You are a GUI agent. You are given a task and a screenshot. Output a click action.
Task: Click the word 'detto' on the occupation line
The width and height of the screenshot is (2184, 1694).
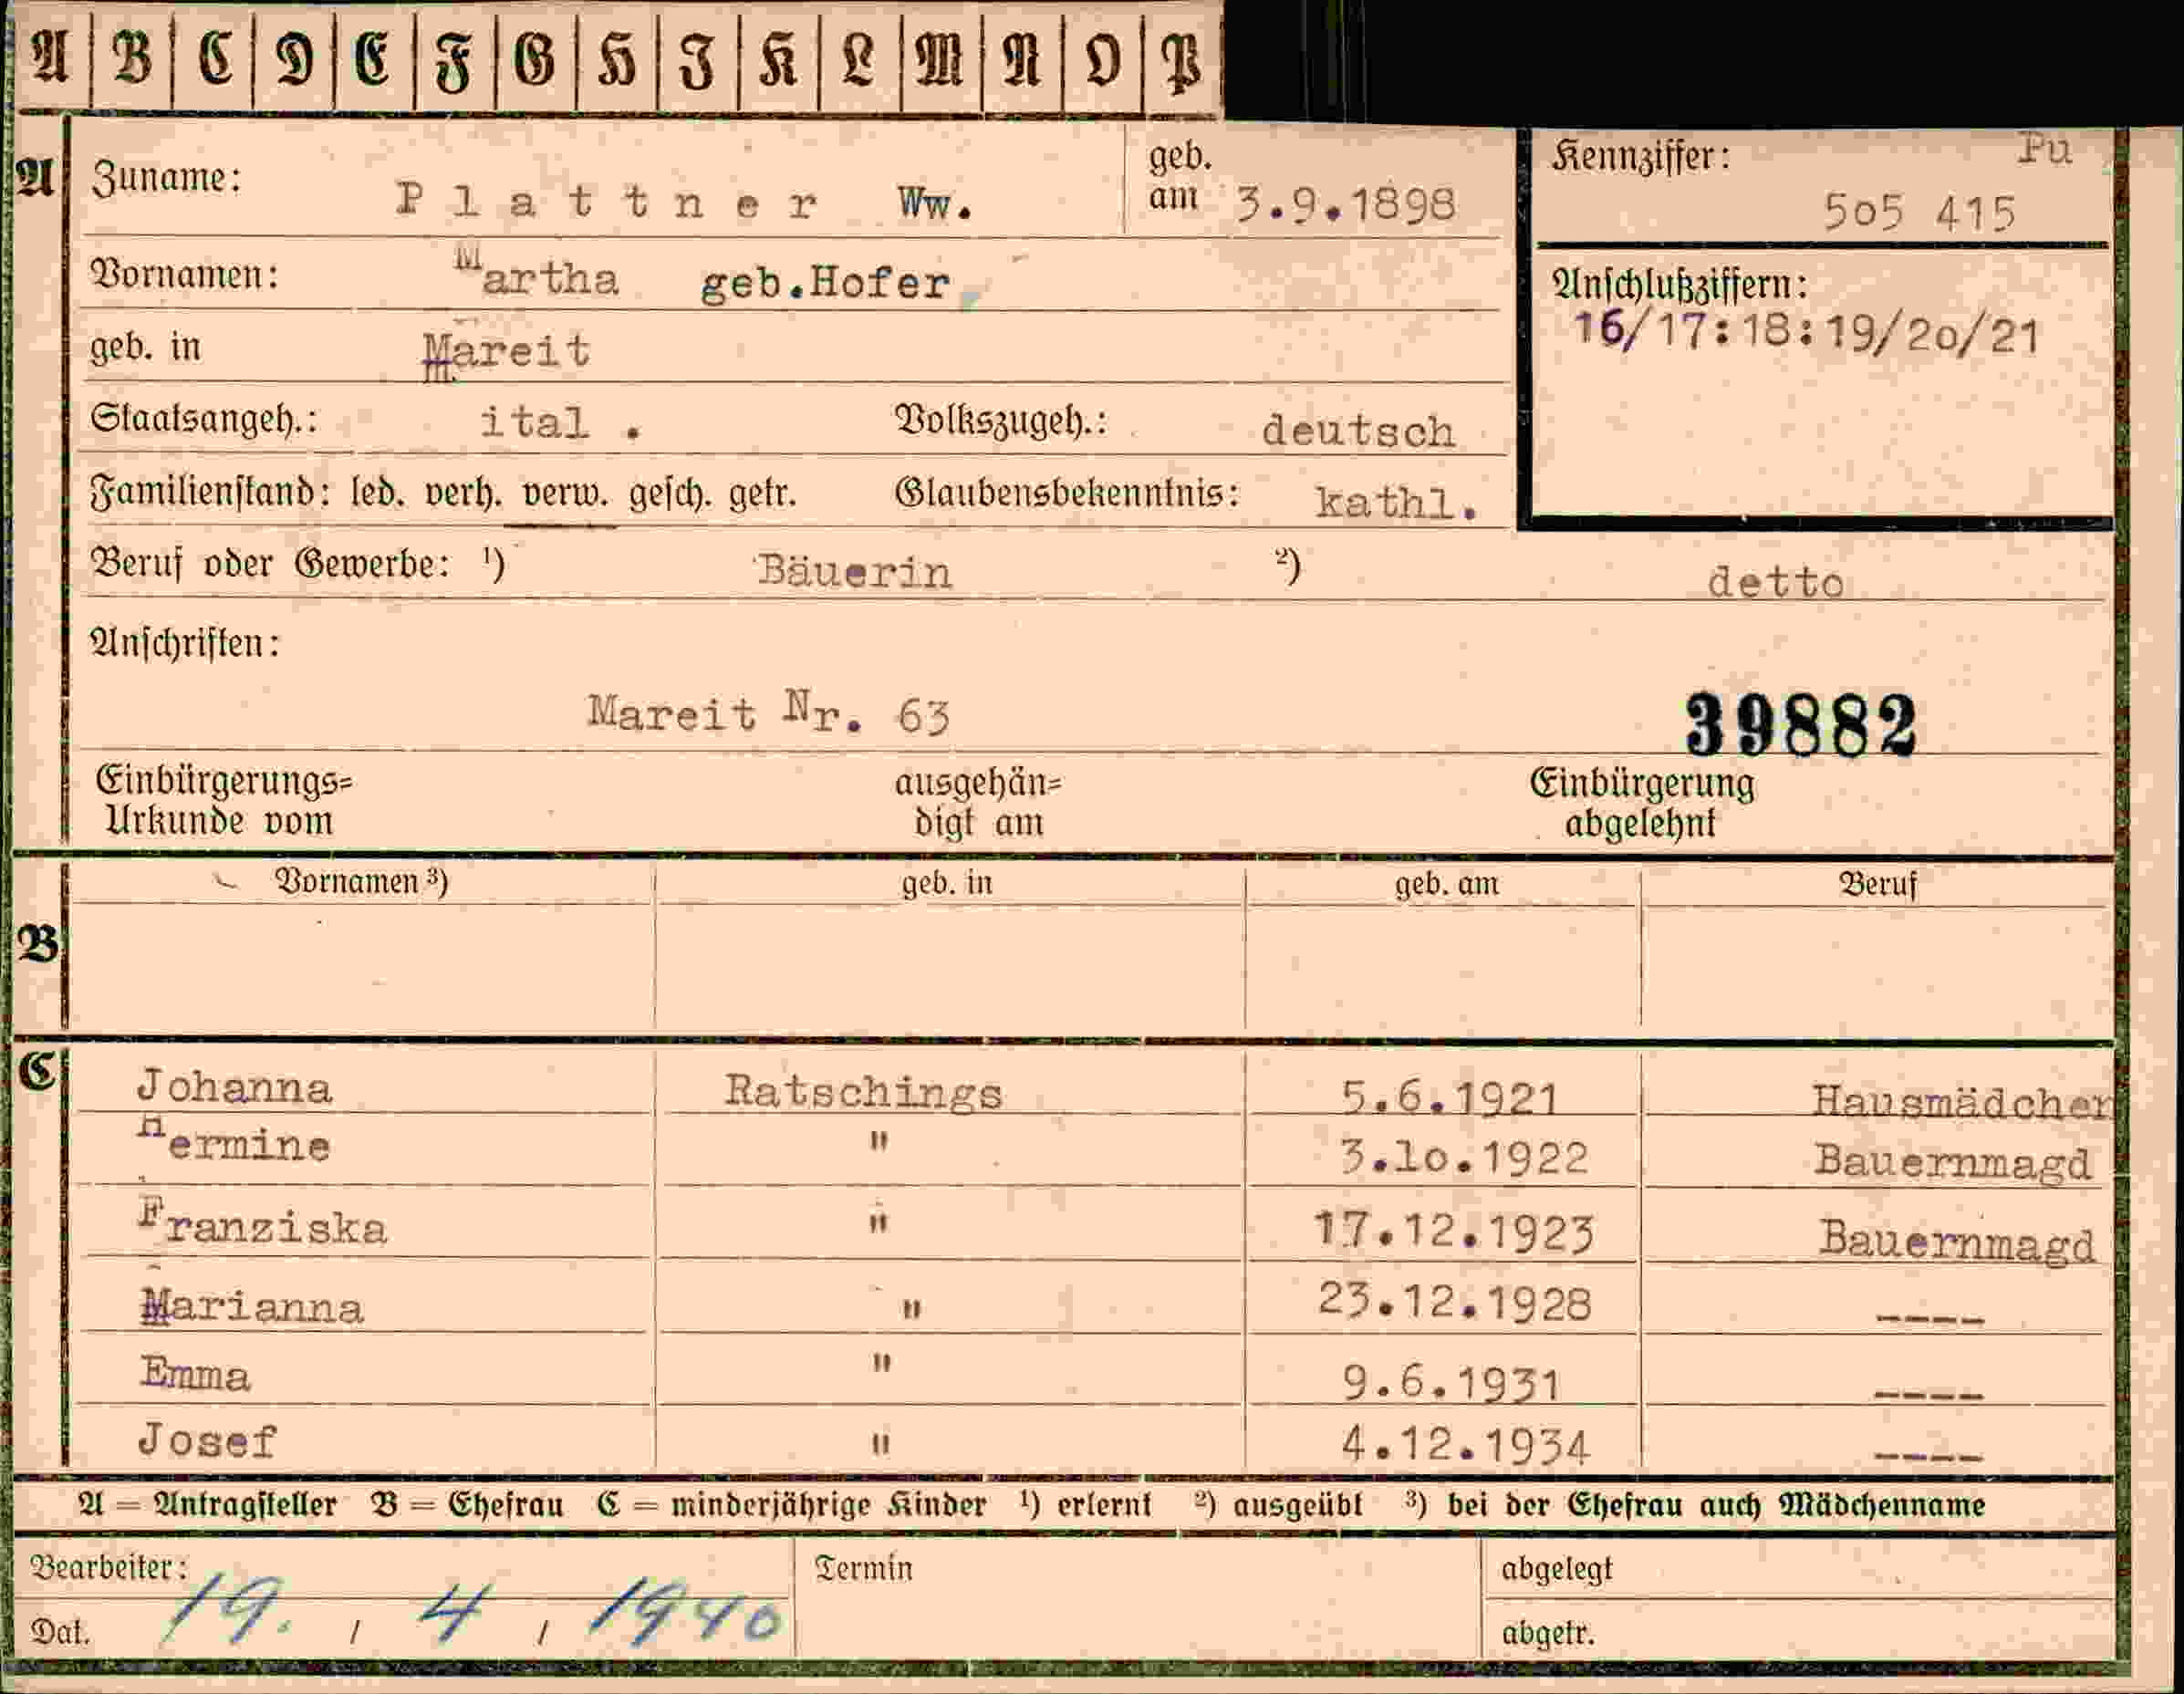[x=1775, y=582]
